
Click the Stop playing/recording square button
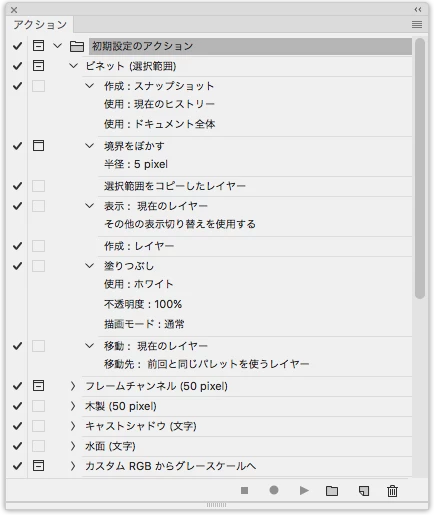click(244, 490)
